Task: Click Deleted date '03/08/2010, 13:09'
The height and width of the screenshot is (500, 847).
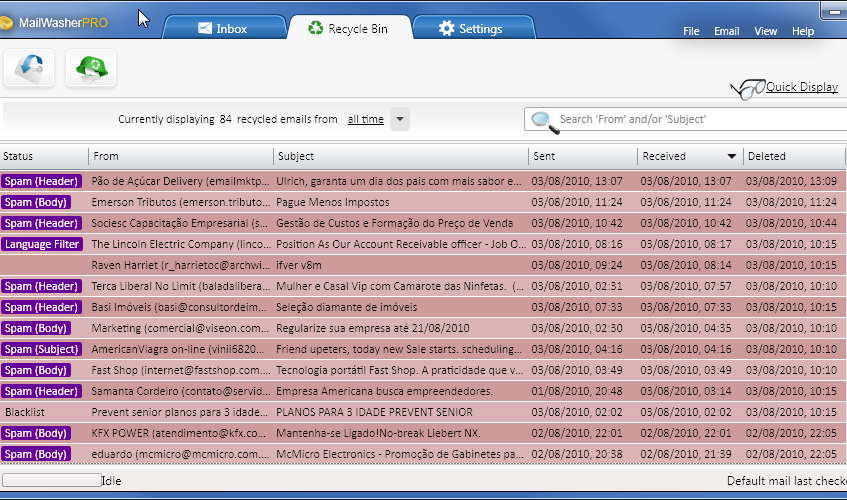Action: pyautogui.click(x=791, y=181)
